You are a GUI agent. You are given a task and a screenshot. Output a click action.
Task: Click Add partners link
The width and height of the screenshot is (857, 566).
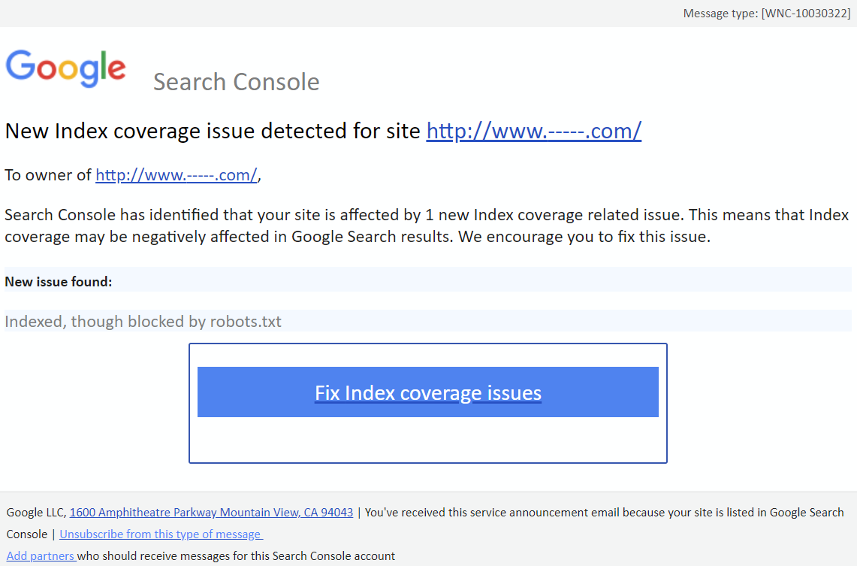coord(41,556)
